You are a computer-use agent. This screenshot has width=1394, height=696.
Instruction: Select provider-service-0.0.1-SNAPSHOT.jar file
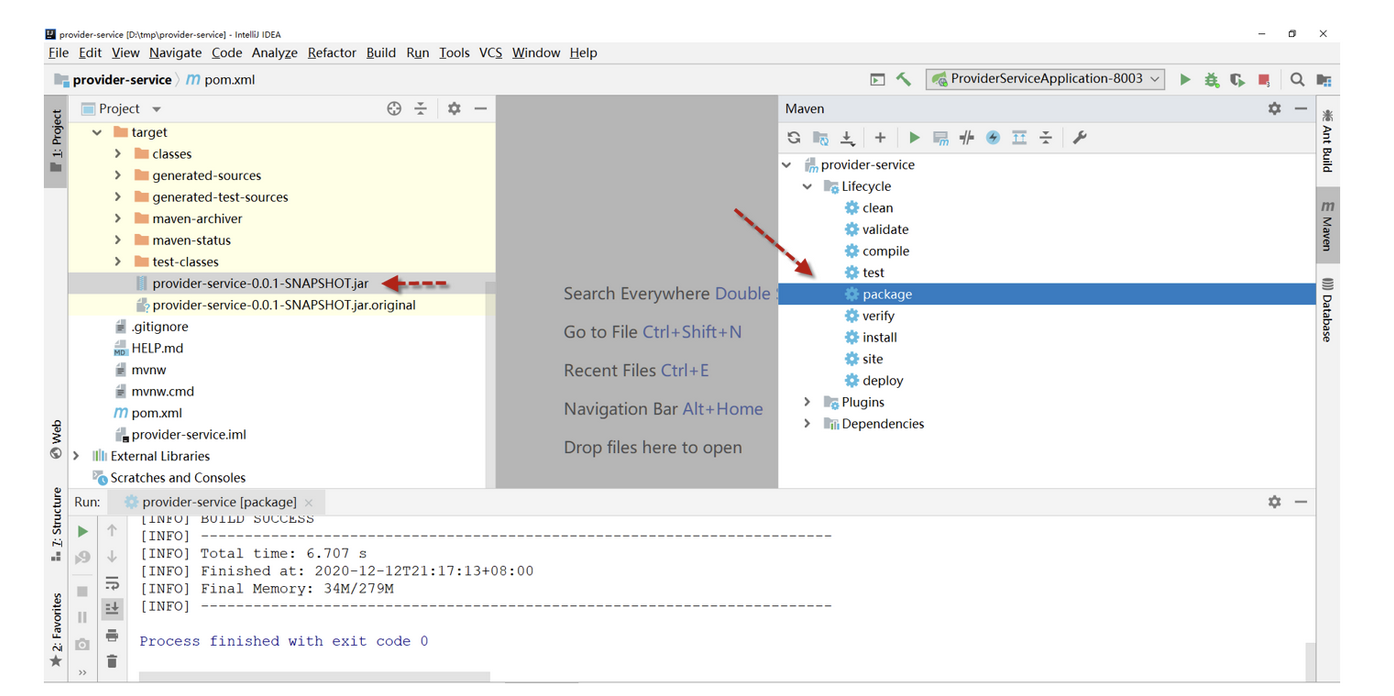pyautogui.click(x=260, y=283)
